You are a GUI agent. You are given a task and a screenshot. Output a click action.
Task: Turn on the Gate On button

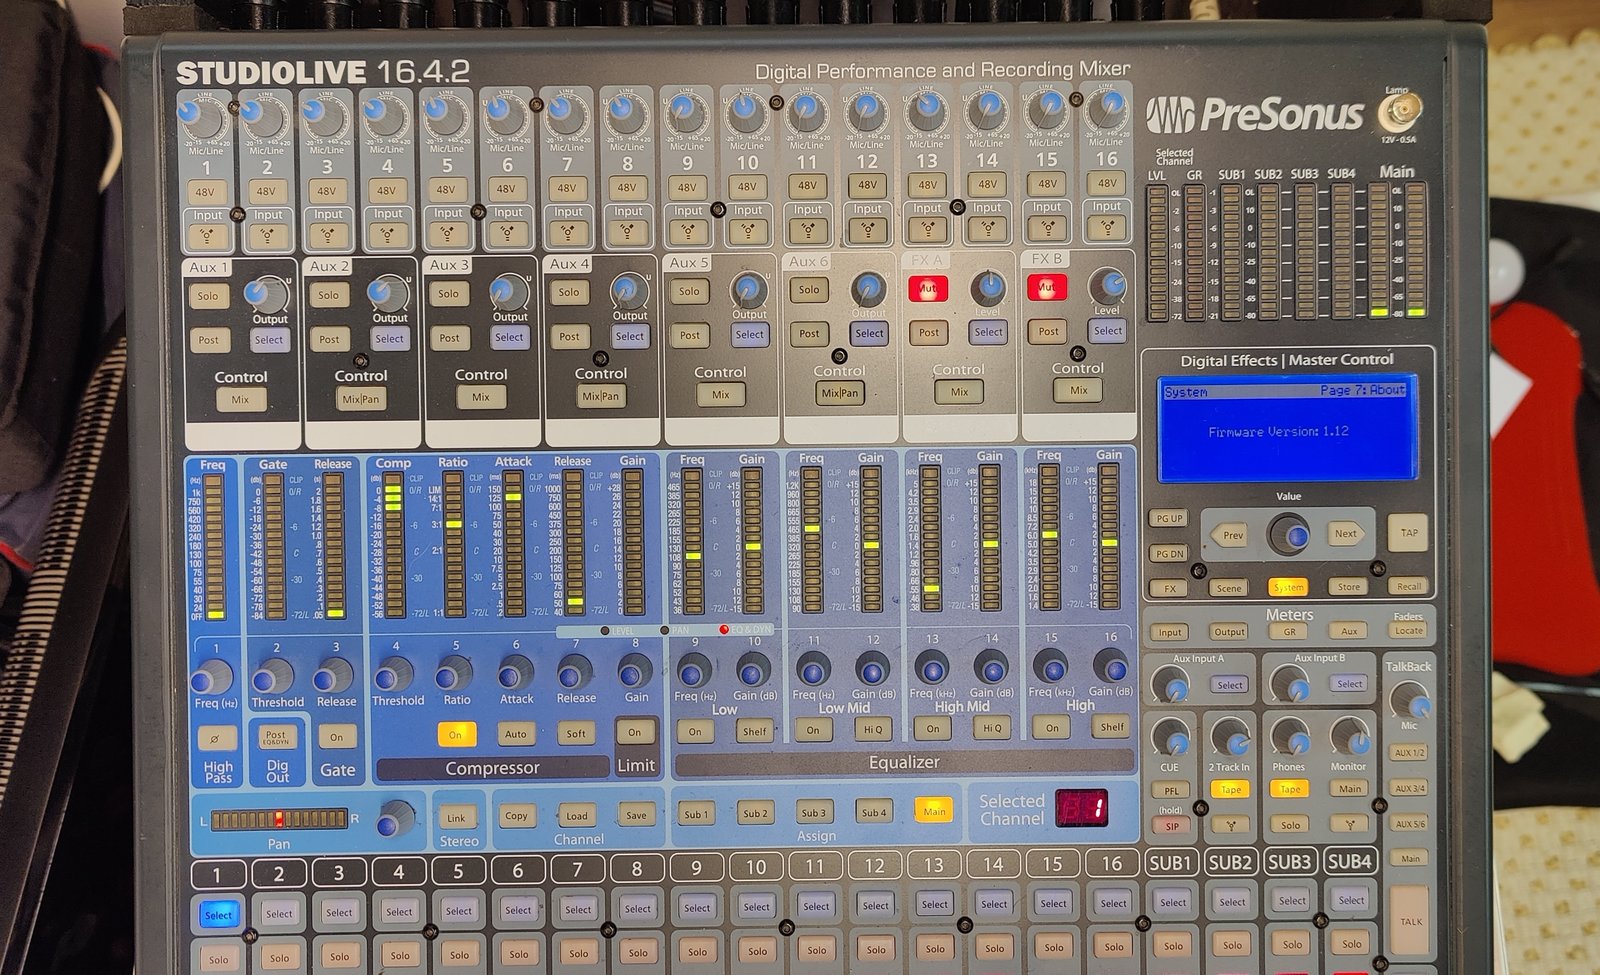click(x=337, y=737)
